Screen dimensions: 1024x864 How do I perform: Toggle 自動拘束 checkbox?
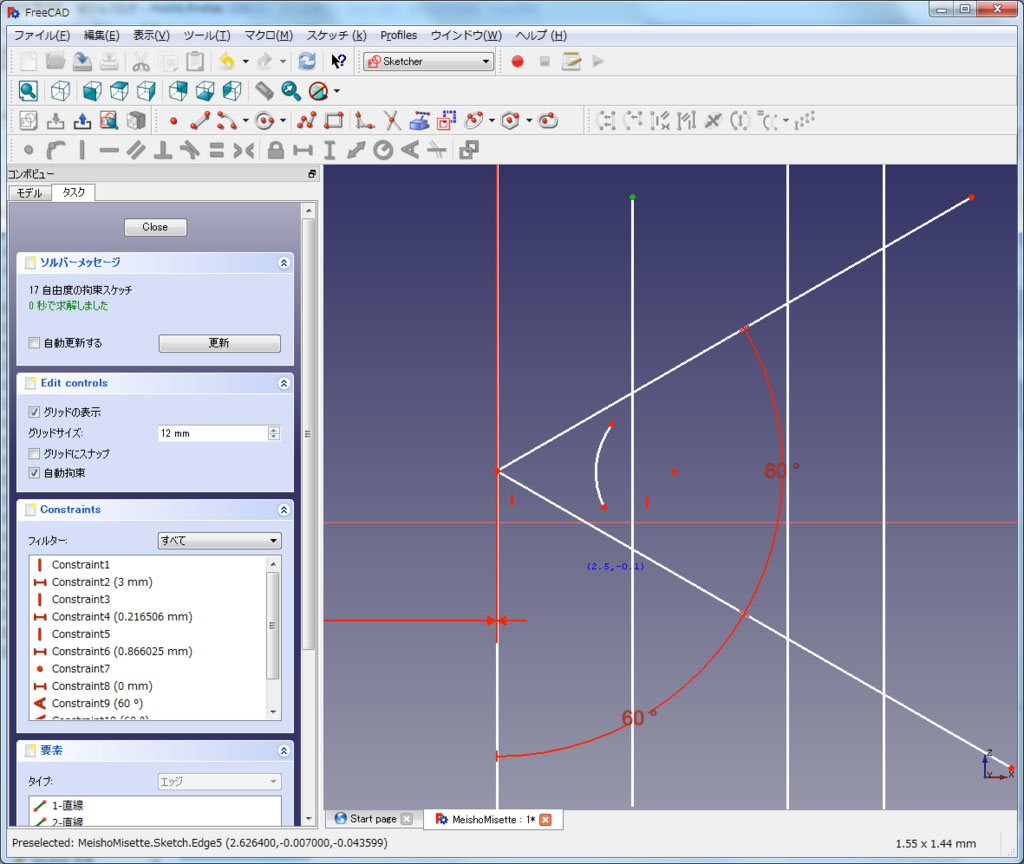pyautogui.click(x=34, y=473)
